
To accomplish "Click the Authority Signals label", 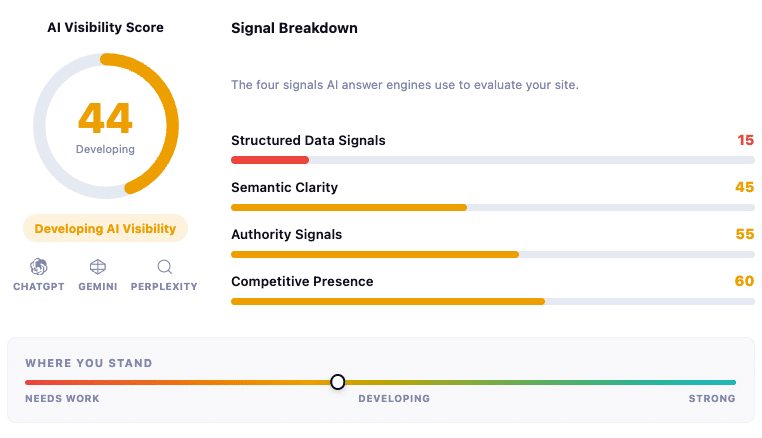I will pos(286,235).
